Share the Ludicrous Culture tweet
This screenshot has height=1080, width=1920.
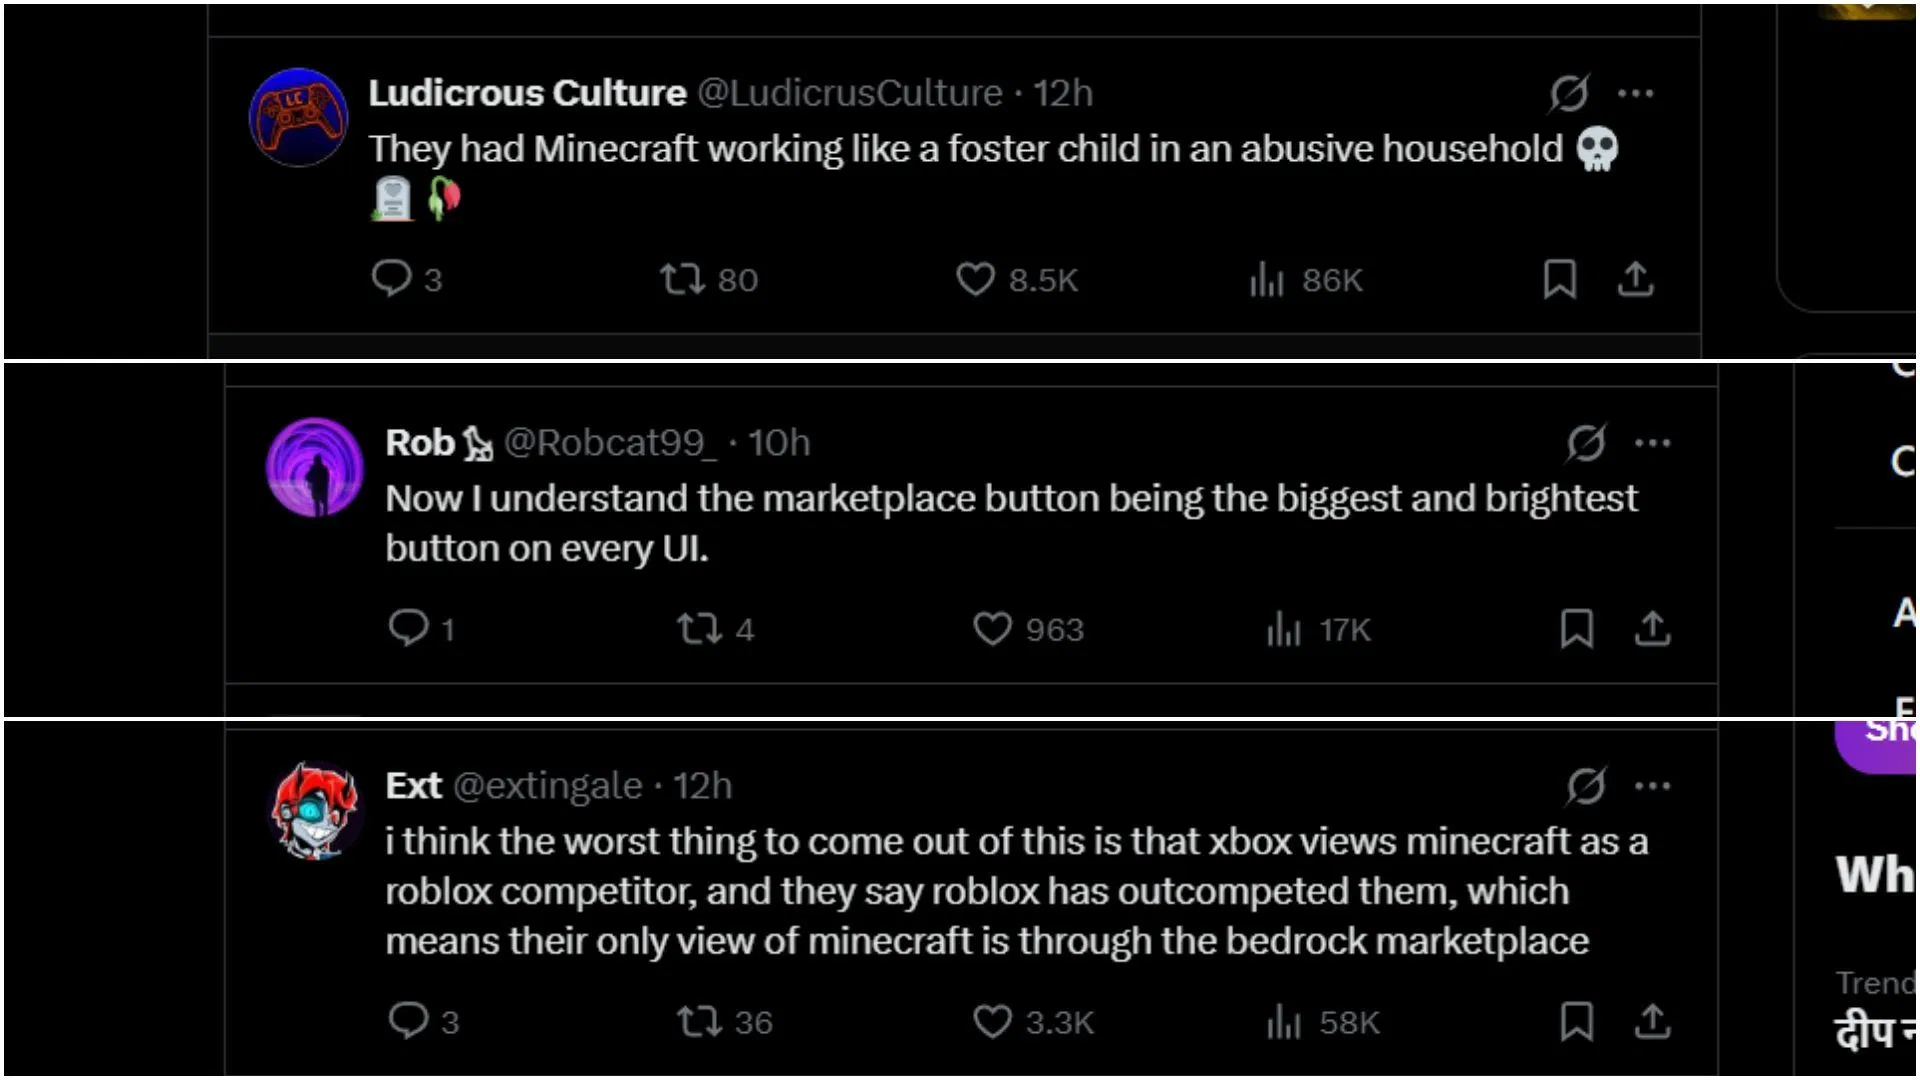pyautogui.click(x=1636, y=279)
